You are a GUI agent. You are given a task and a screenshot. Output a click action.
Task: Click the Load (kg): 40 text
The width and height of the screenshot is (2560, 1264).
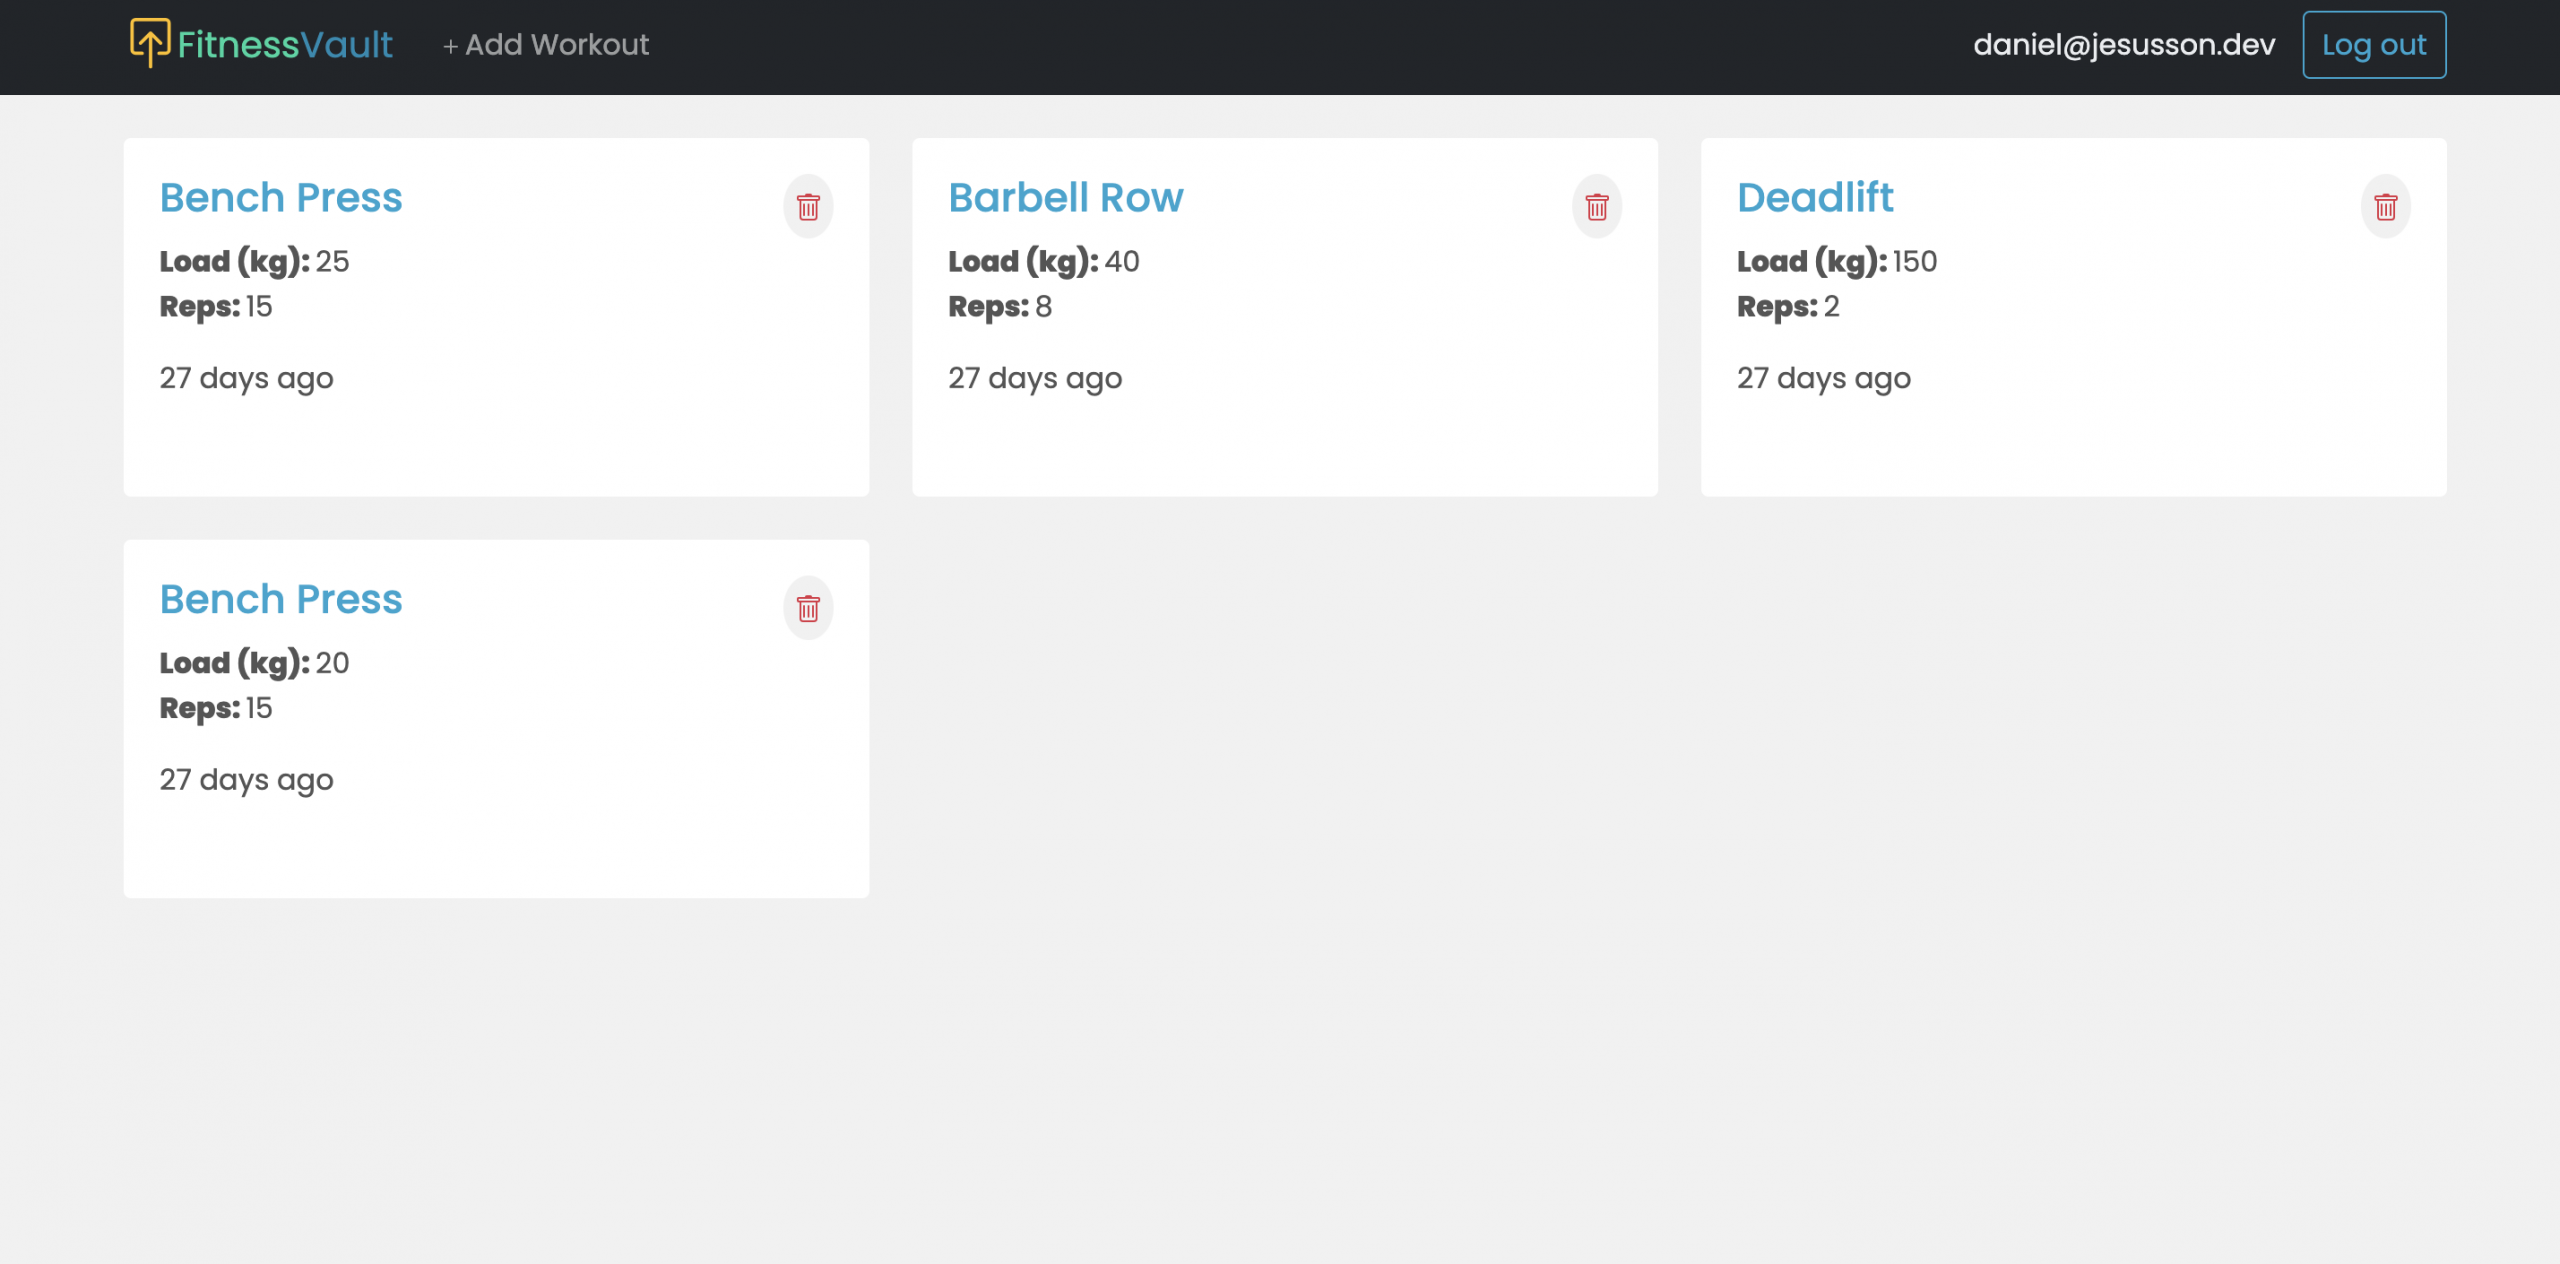[1043, 261]
